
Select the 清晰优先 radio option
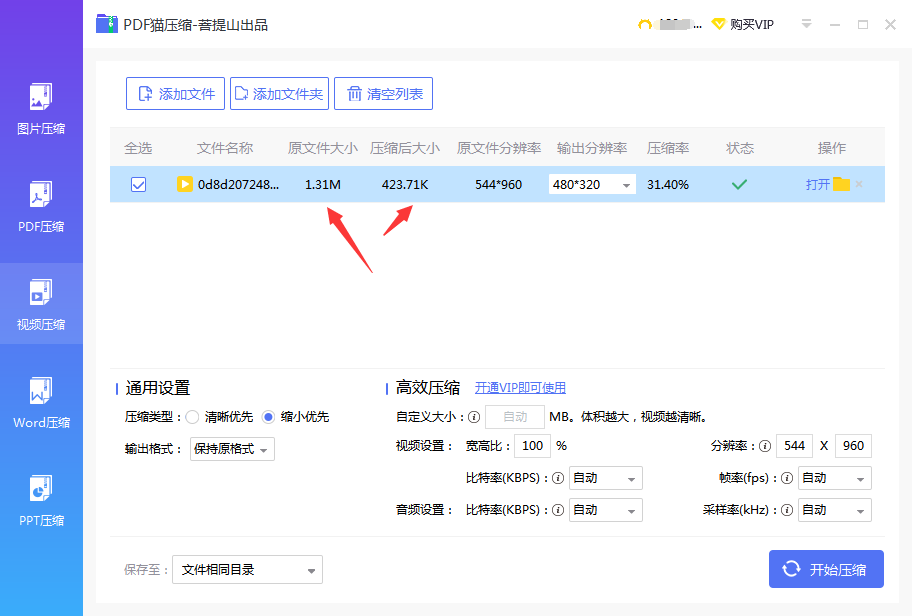pyautogui.click(x=192, y=417)
